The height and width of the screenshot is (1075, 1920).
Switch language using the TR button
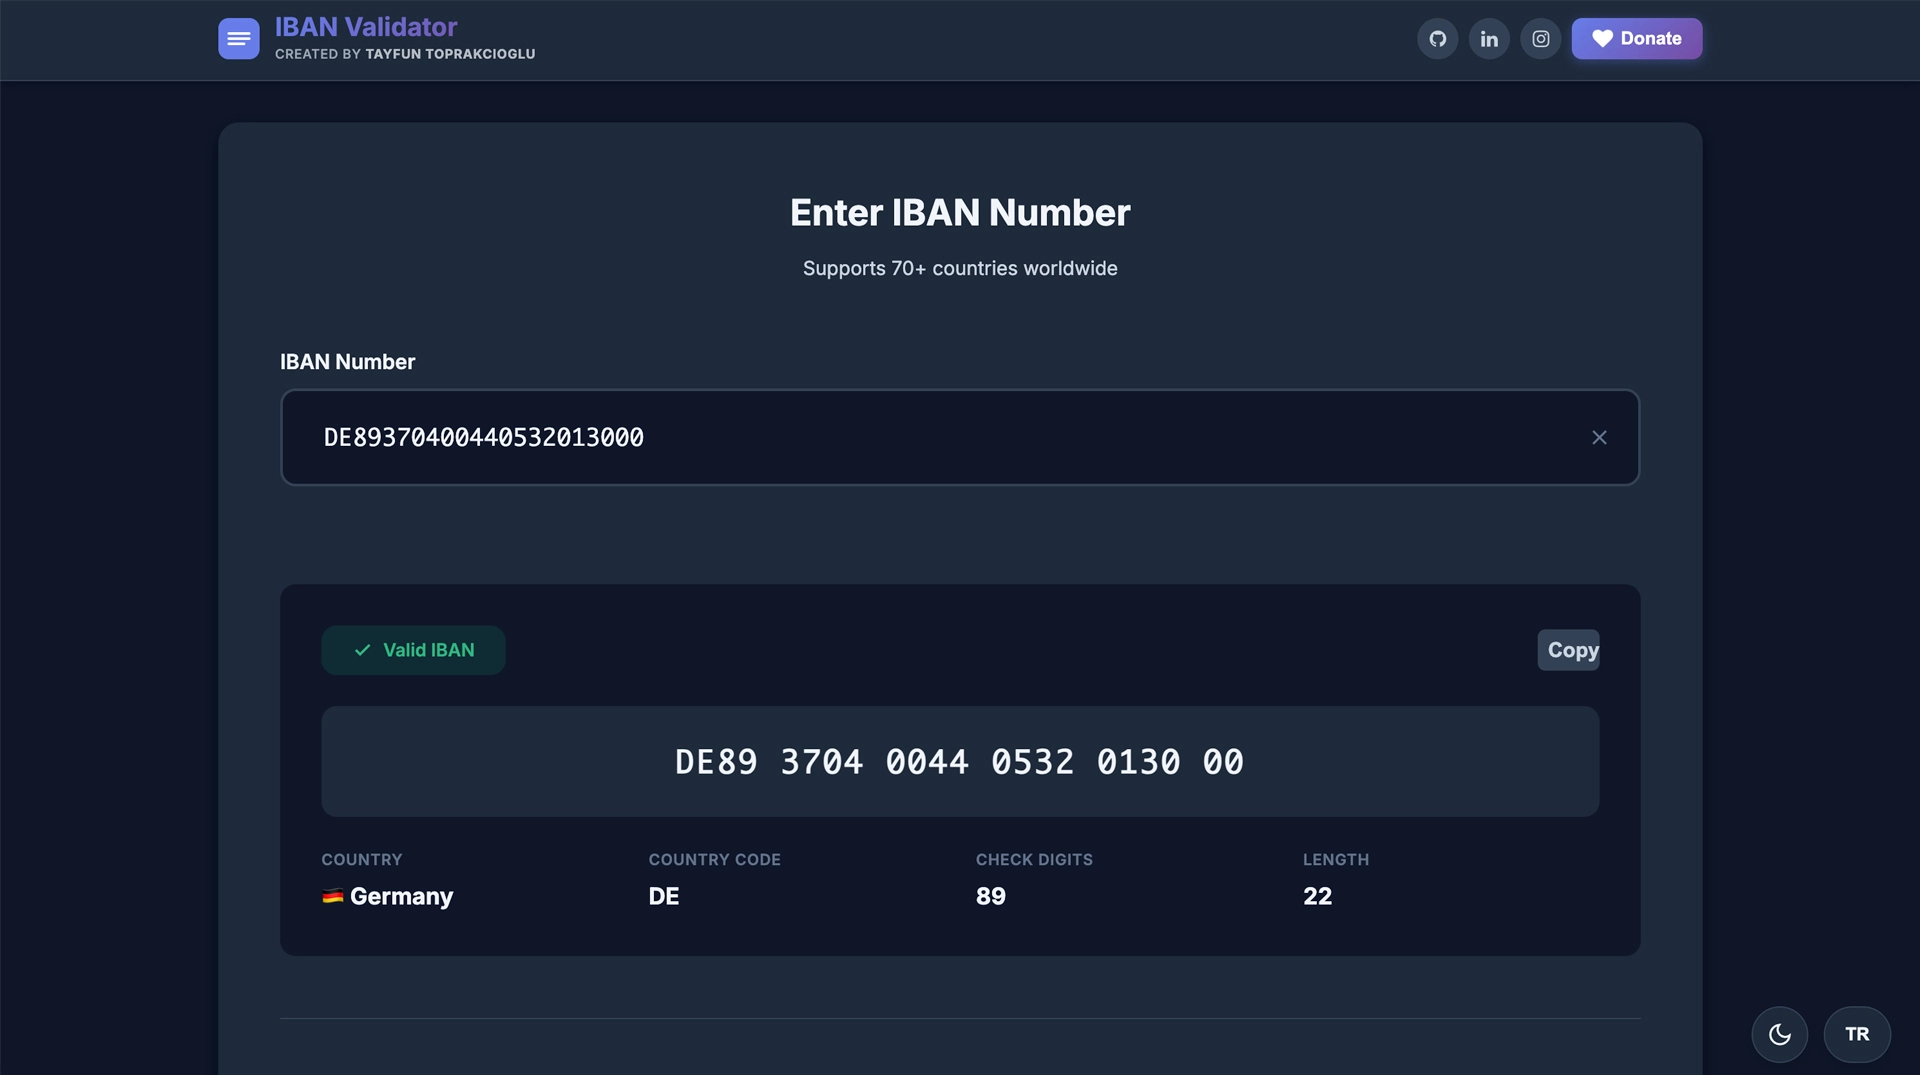coord(1856,1034)
